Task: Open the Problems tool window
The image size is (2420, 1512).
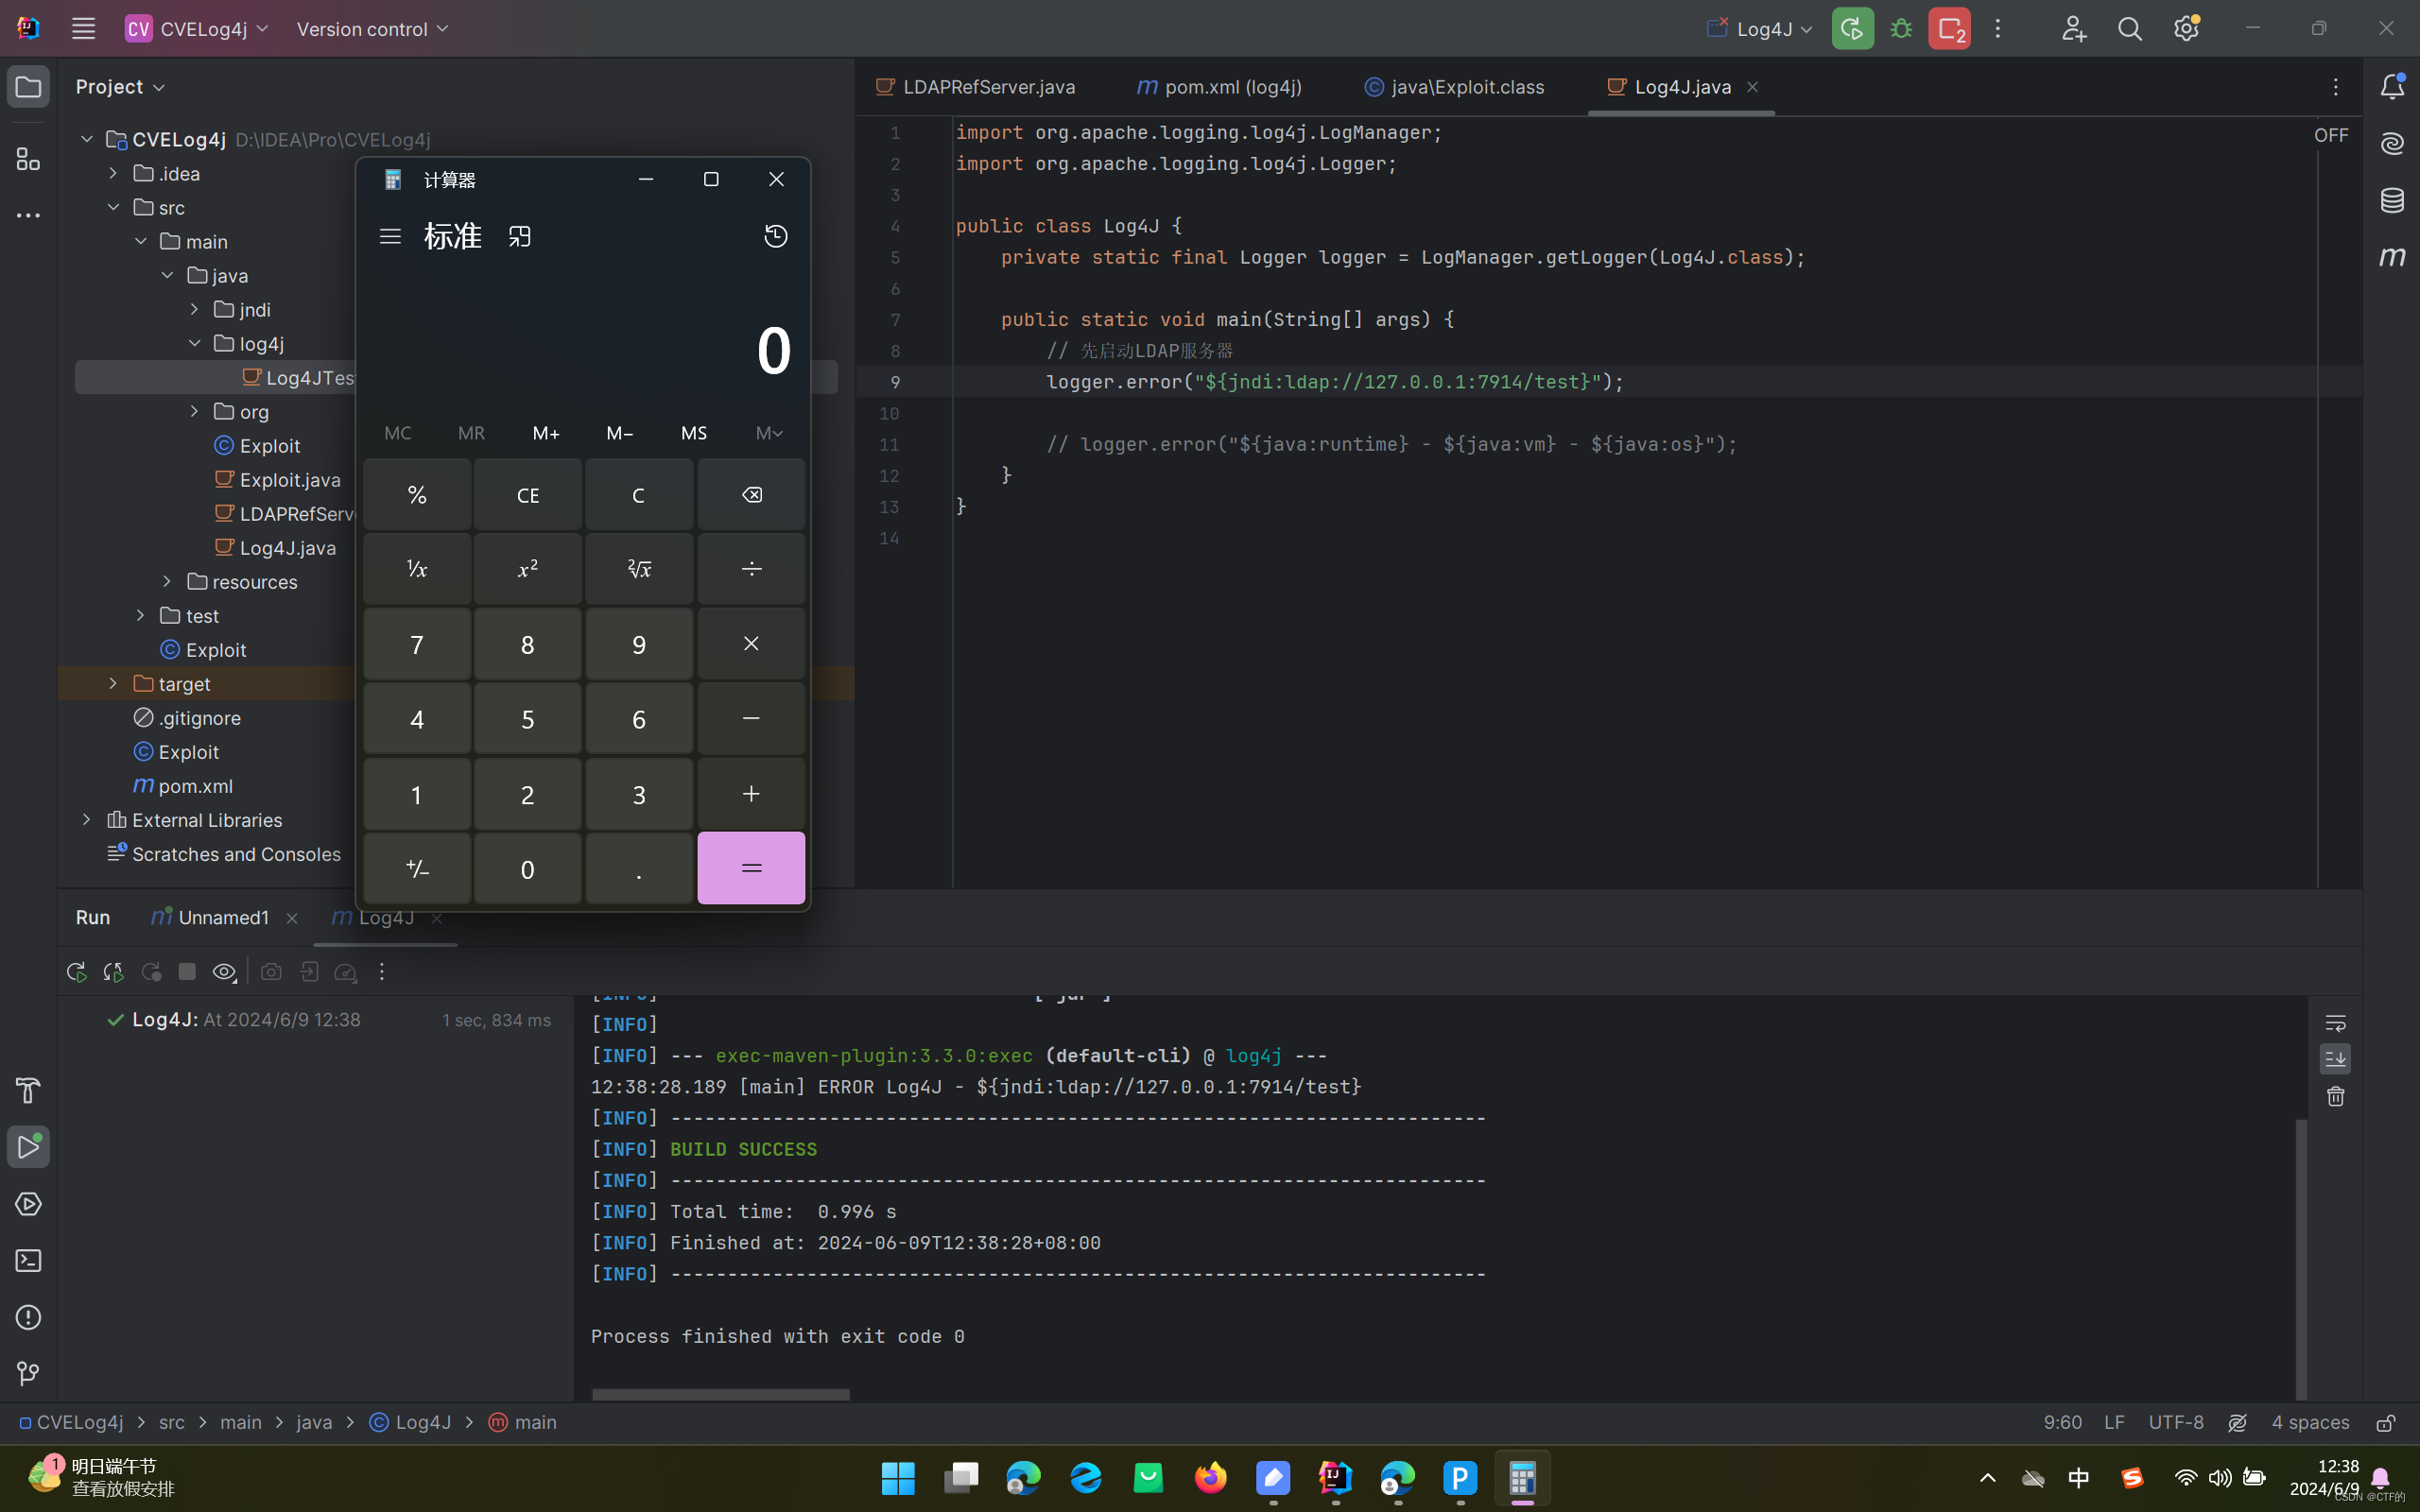Action: 28,1318
